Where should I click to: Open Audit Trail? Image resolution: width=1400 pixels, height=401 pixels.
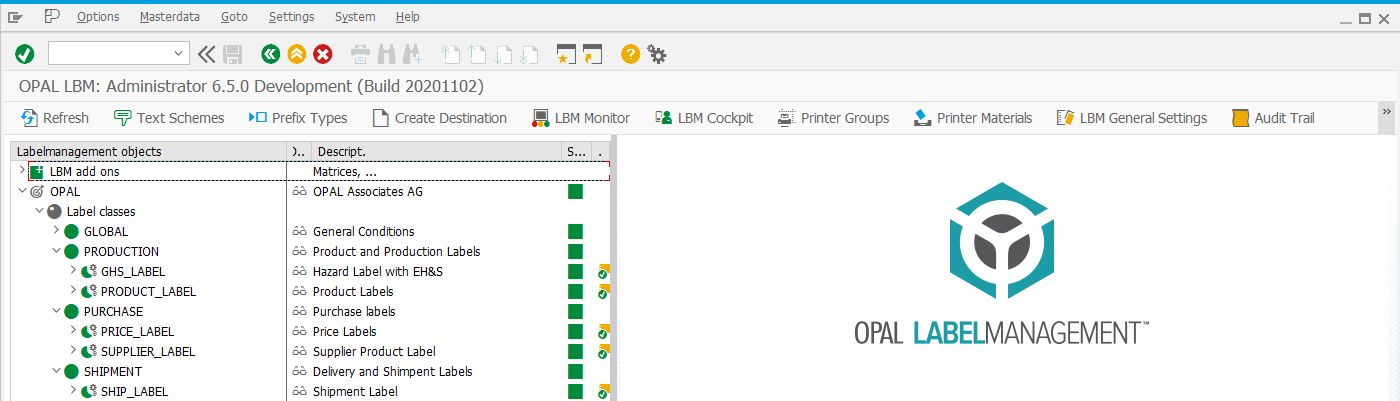pyautogui.click(x=1273, y=118)
